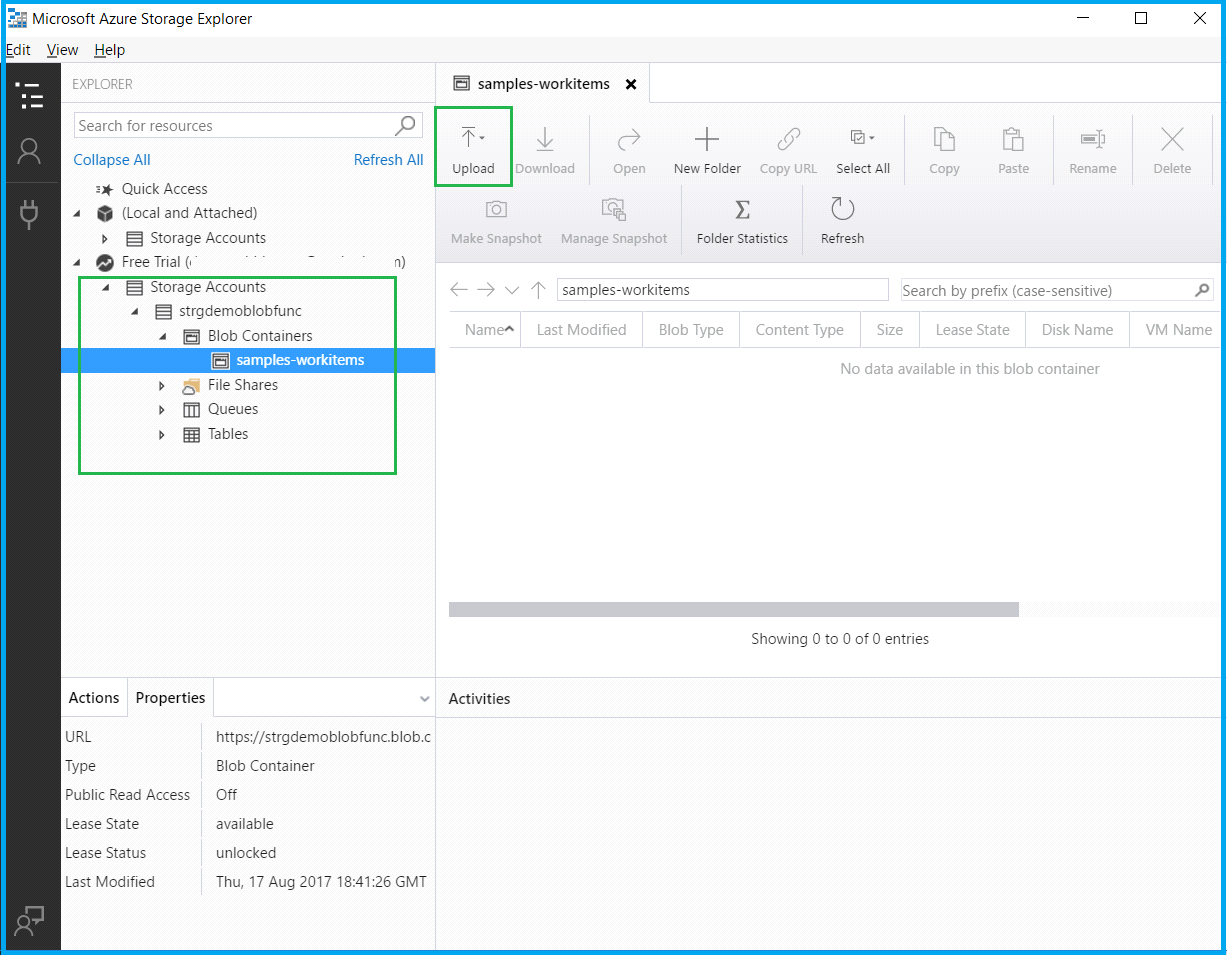Select samples-workitems in the tree
The image size is (1227, 955).
coord(300,360)
